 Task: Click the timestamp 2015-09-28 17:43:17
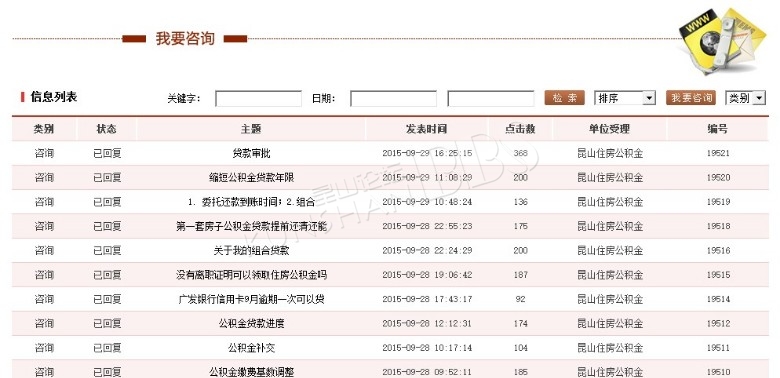point(427,299)
